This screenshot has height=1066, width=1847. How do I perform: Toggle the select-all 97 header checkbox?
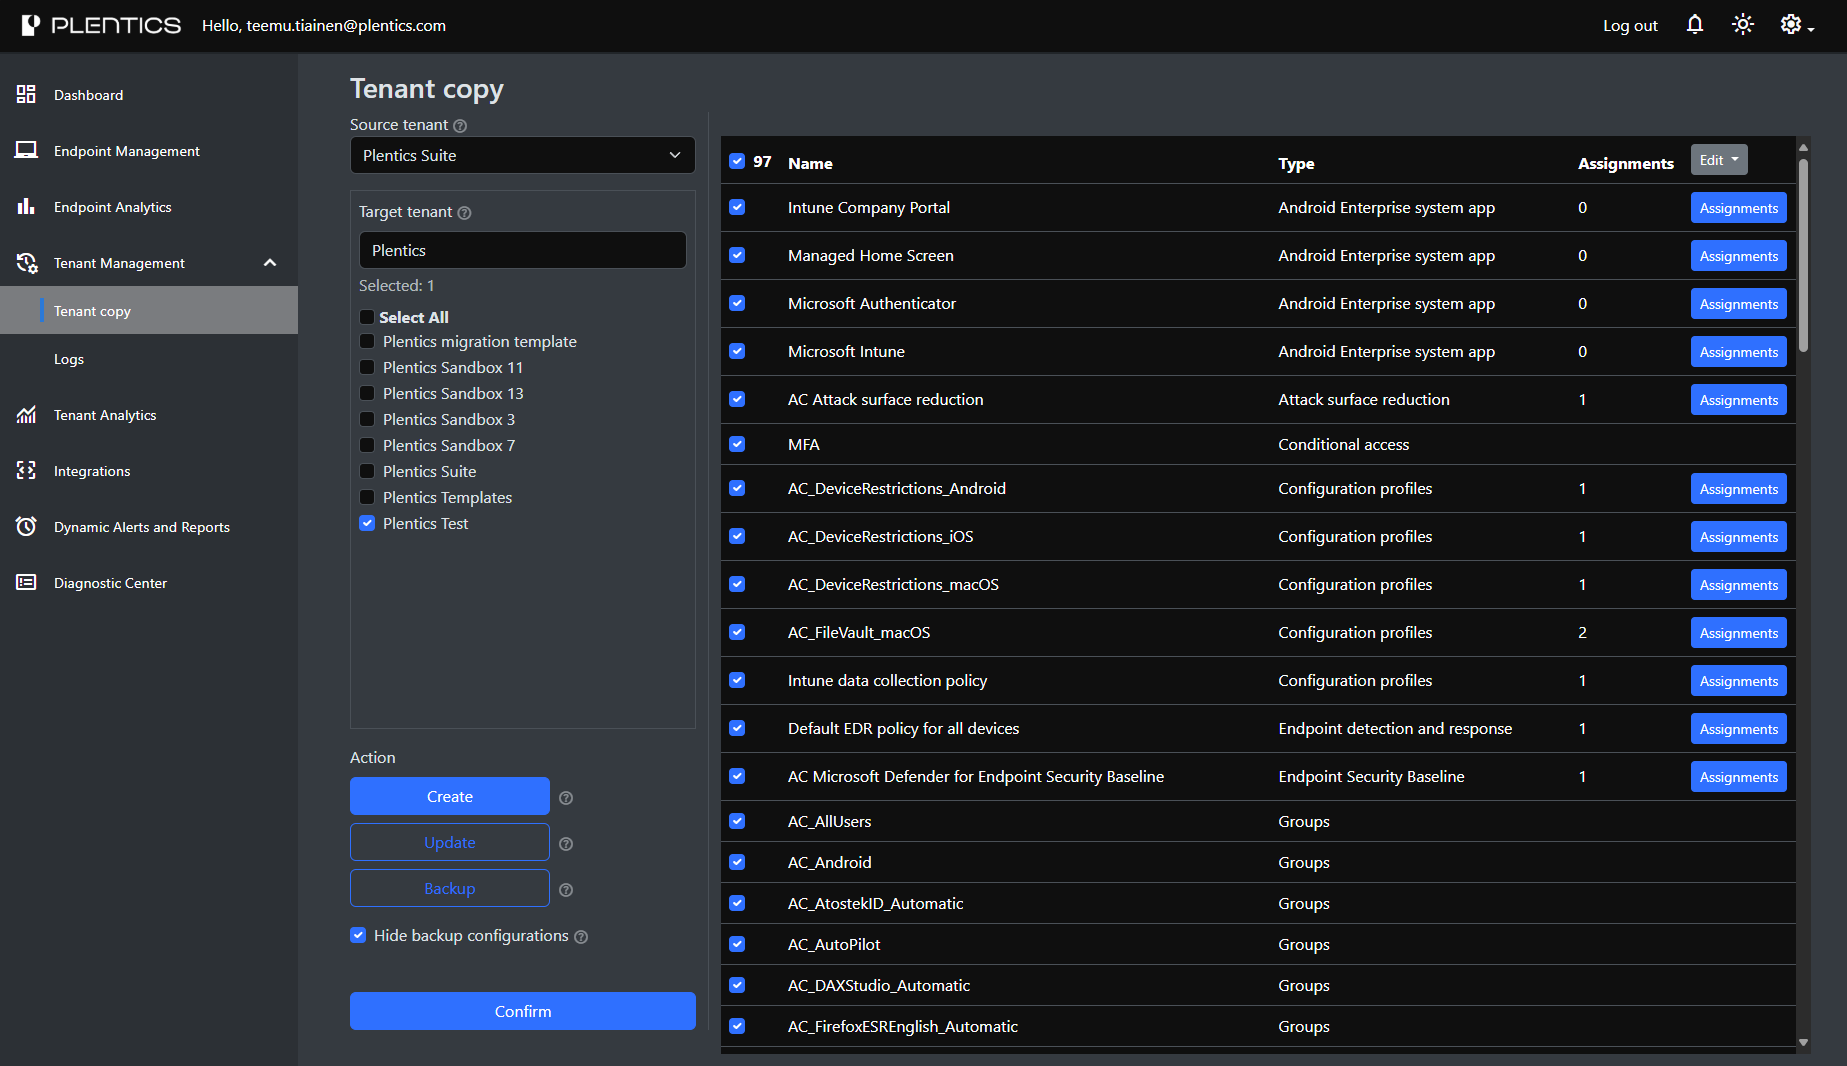pyautogui.click(x=737, y=161)
